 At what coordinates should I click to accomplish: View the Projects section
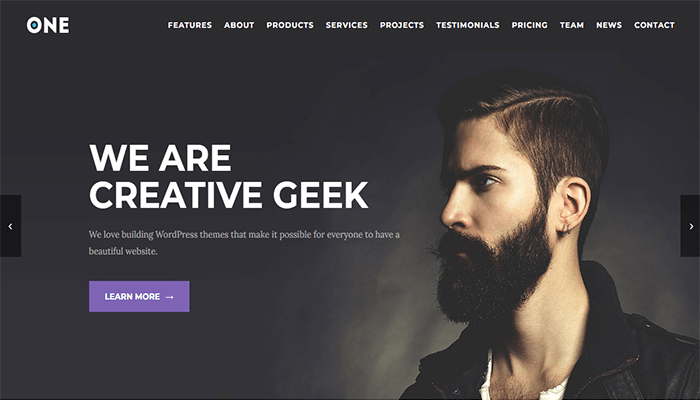[402, 25]
